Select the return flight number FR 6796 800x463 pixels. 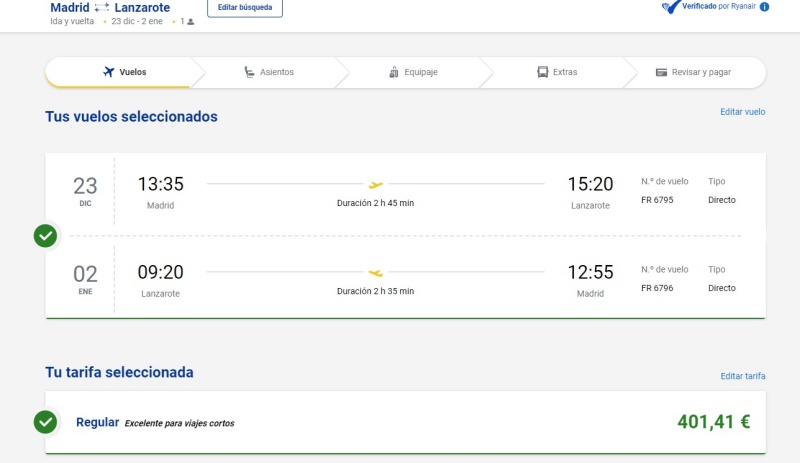click(657, 288)
